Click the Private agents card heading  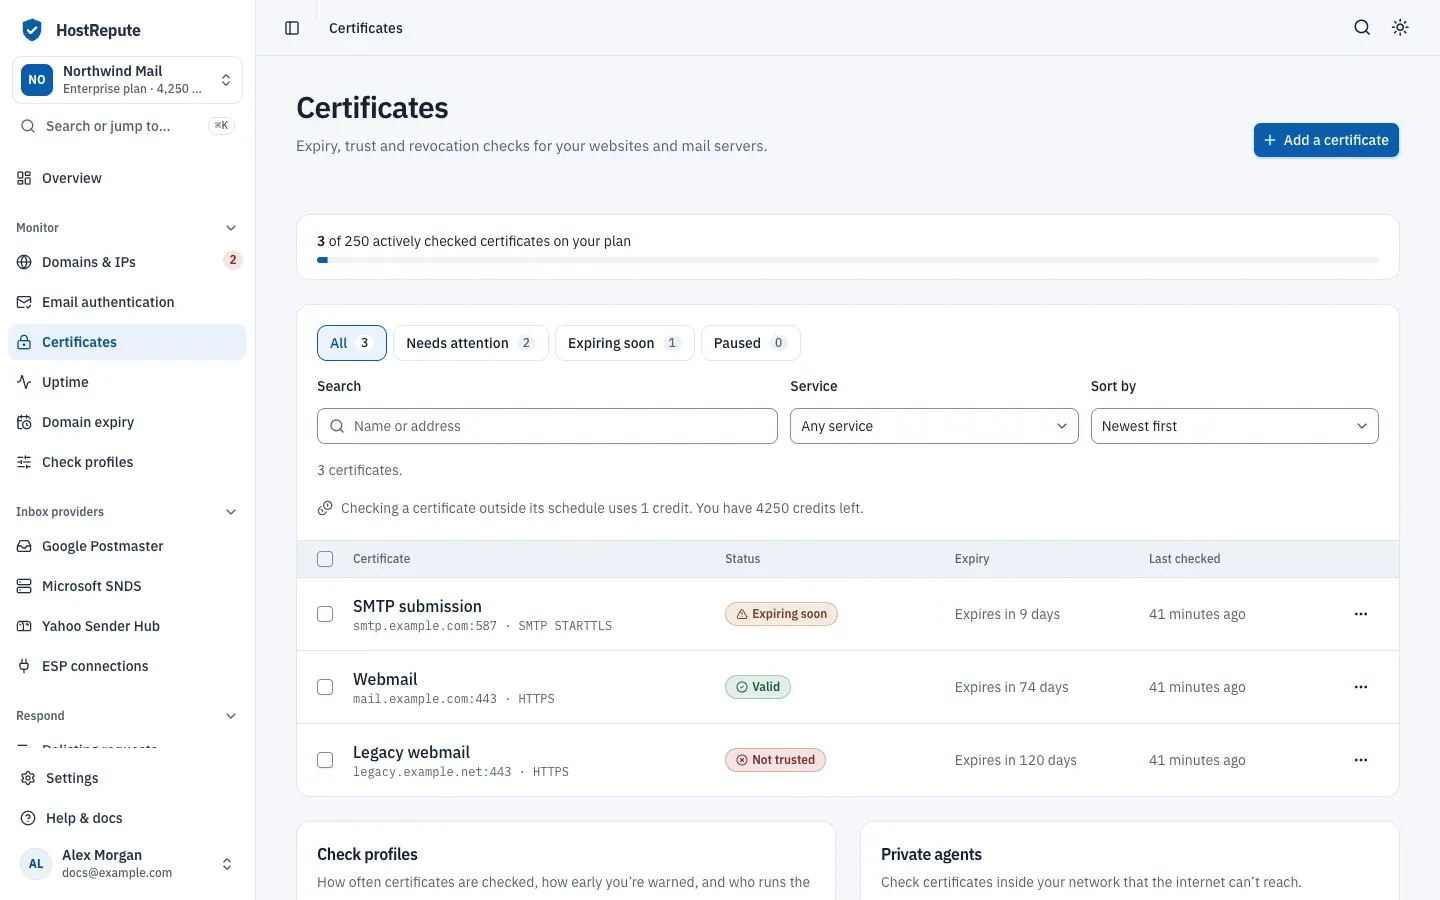(931, 854)
